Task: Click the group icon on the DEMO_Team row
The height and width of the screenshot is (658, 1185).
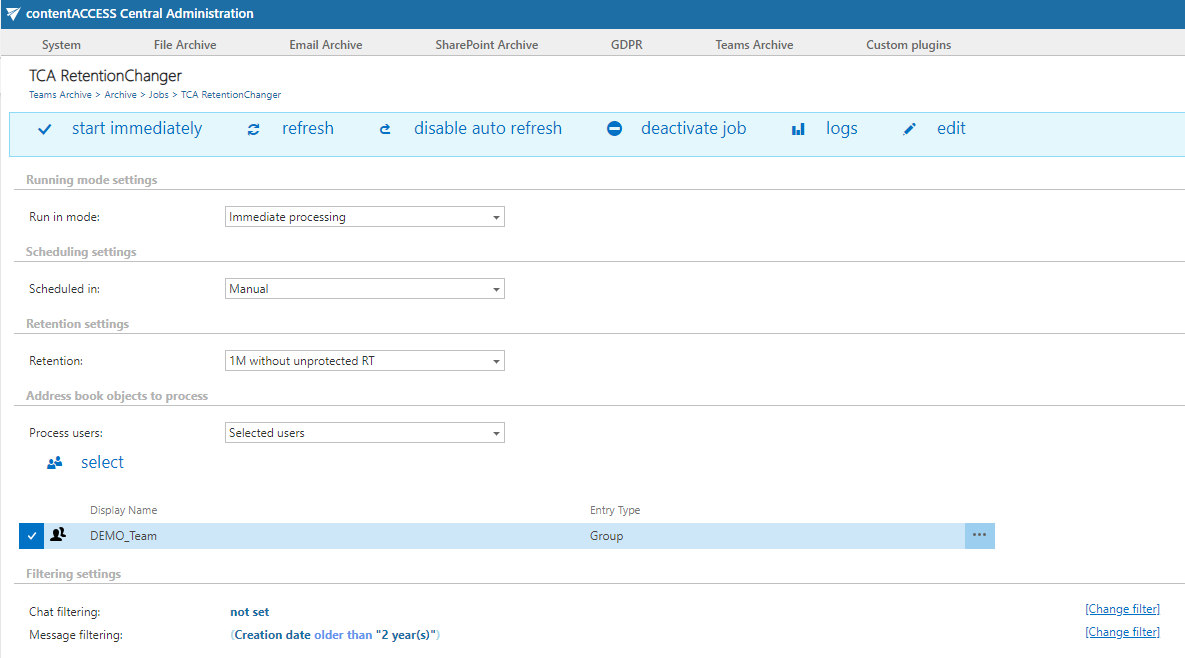Action: coord(58,535)
